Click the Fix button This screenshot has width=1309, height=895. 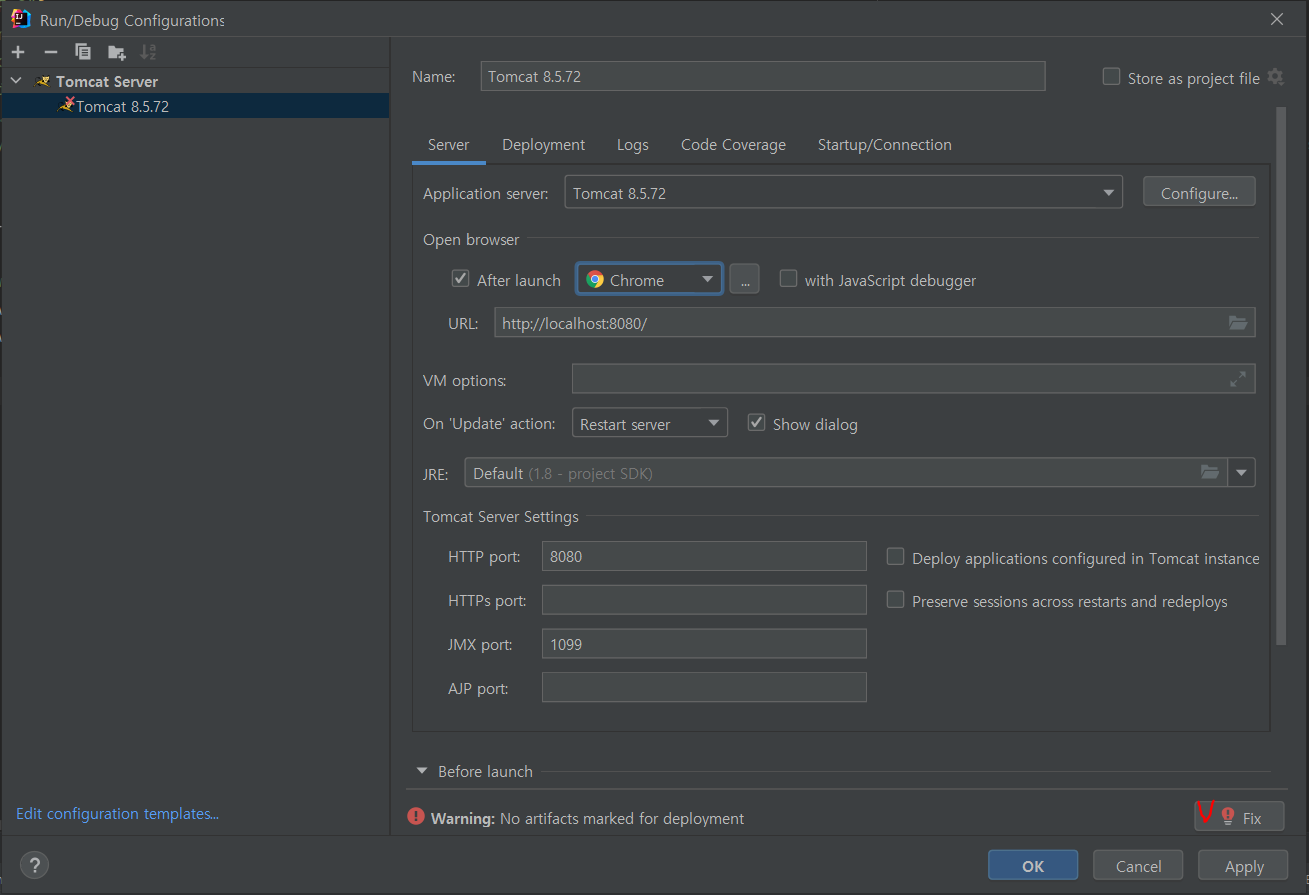tap(1239, 817)
